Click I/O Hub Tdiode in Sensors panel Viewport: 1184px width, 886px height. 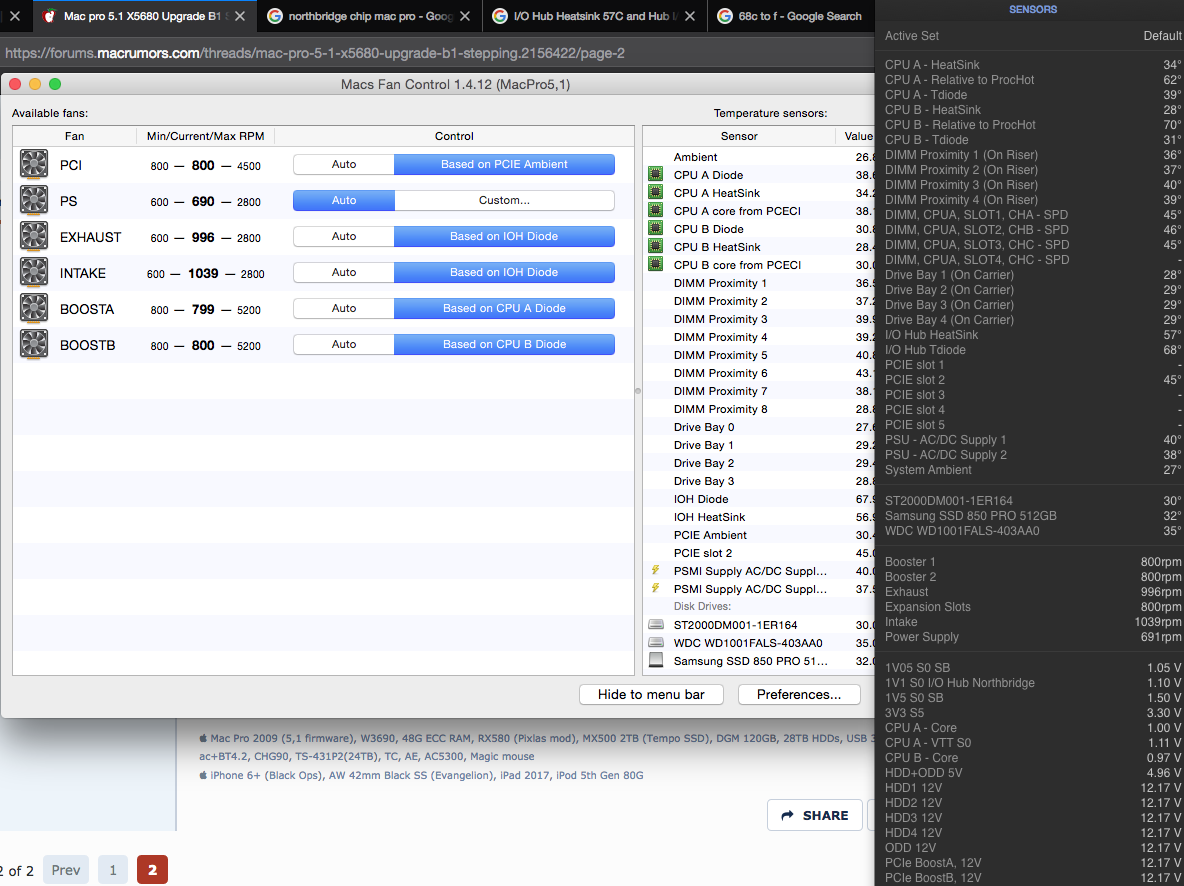tap(1032, 350)
